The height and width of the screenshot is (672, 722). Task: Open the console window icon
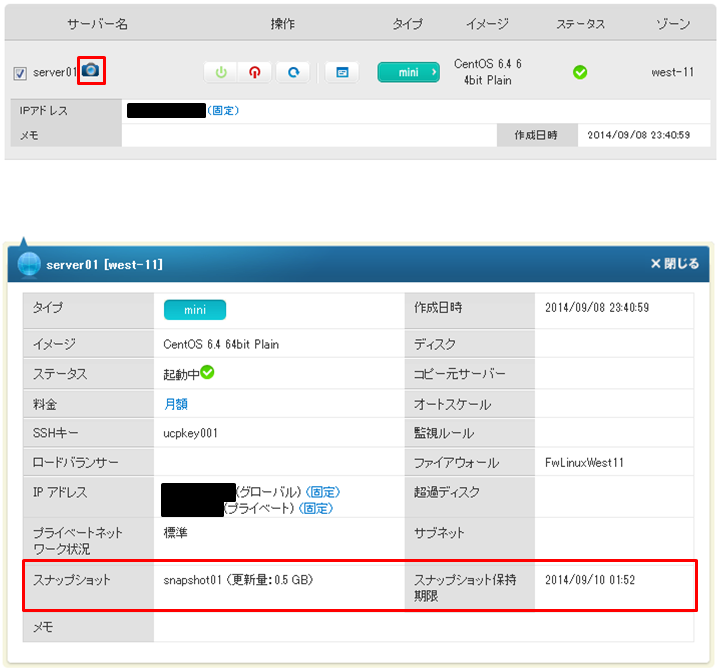click(342, 72)
